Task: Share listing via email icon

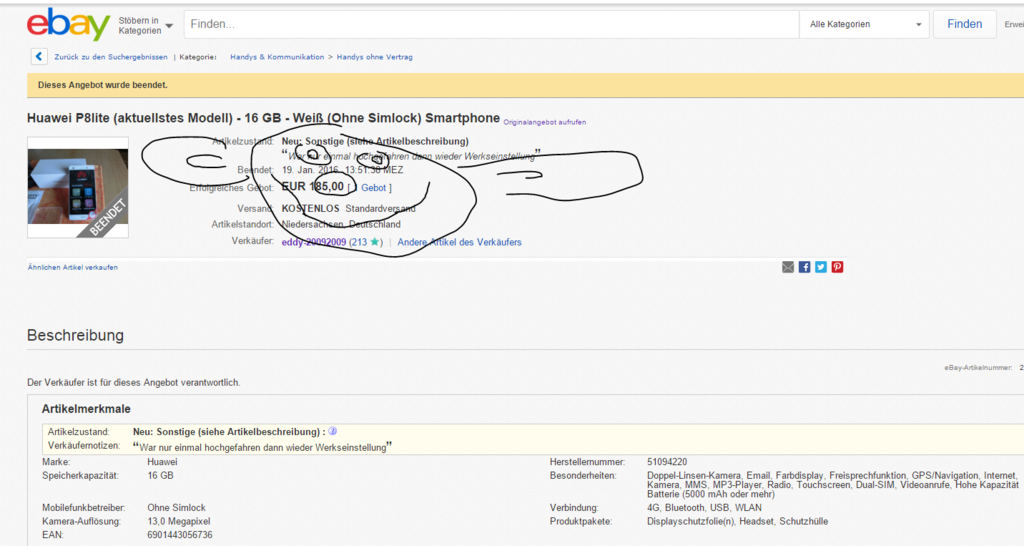Action: tap(788, 267)
